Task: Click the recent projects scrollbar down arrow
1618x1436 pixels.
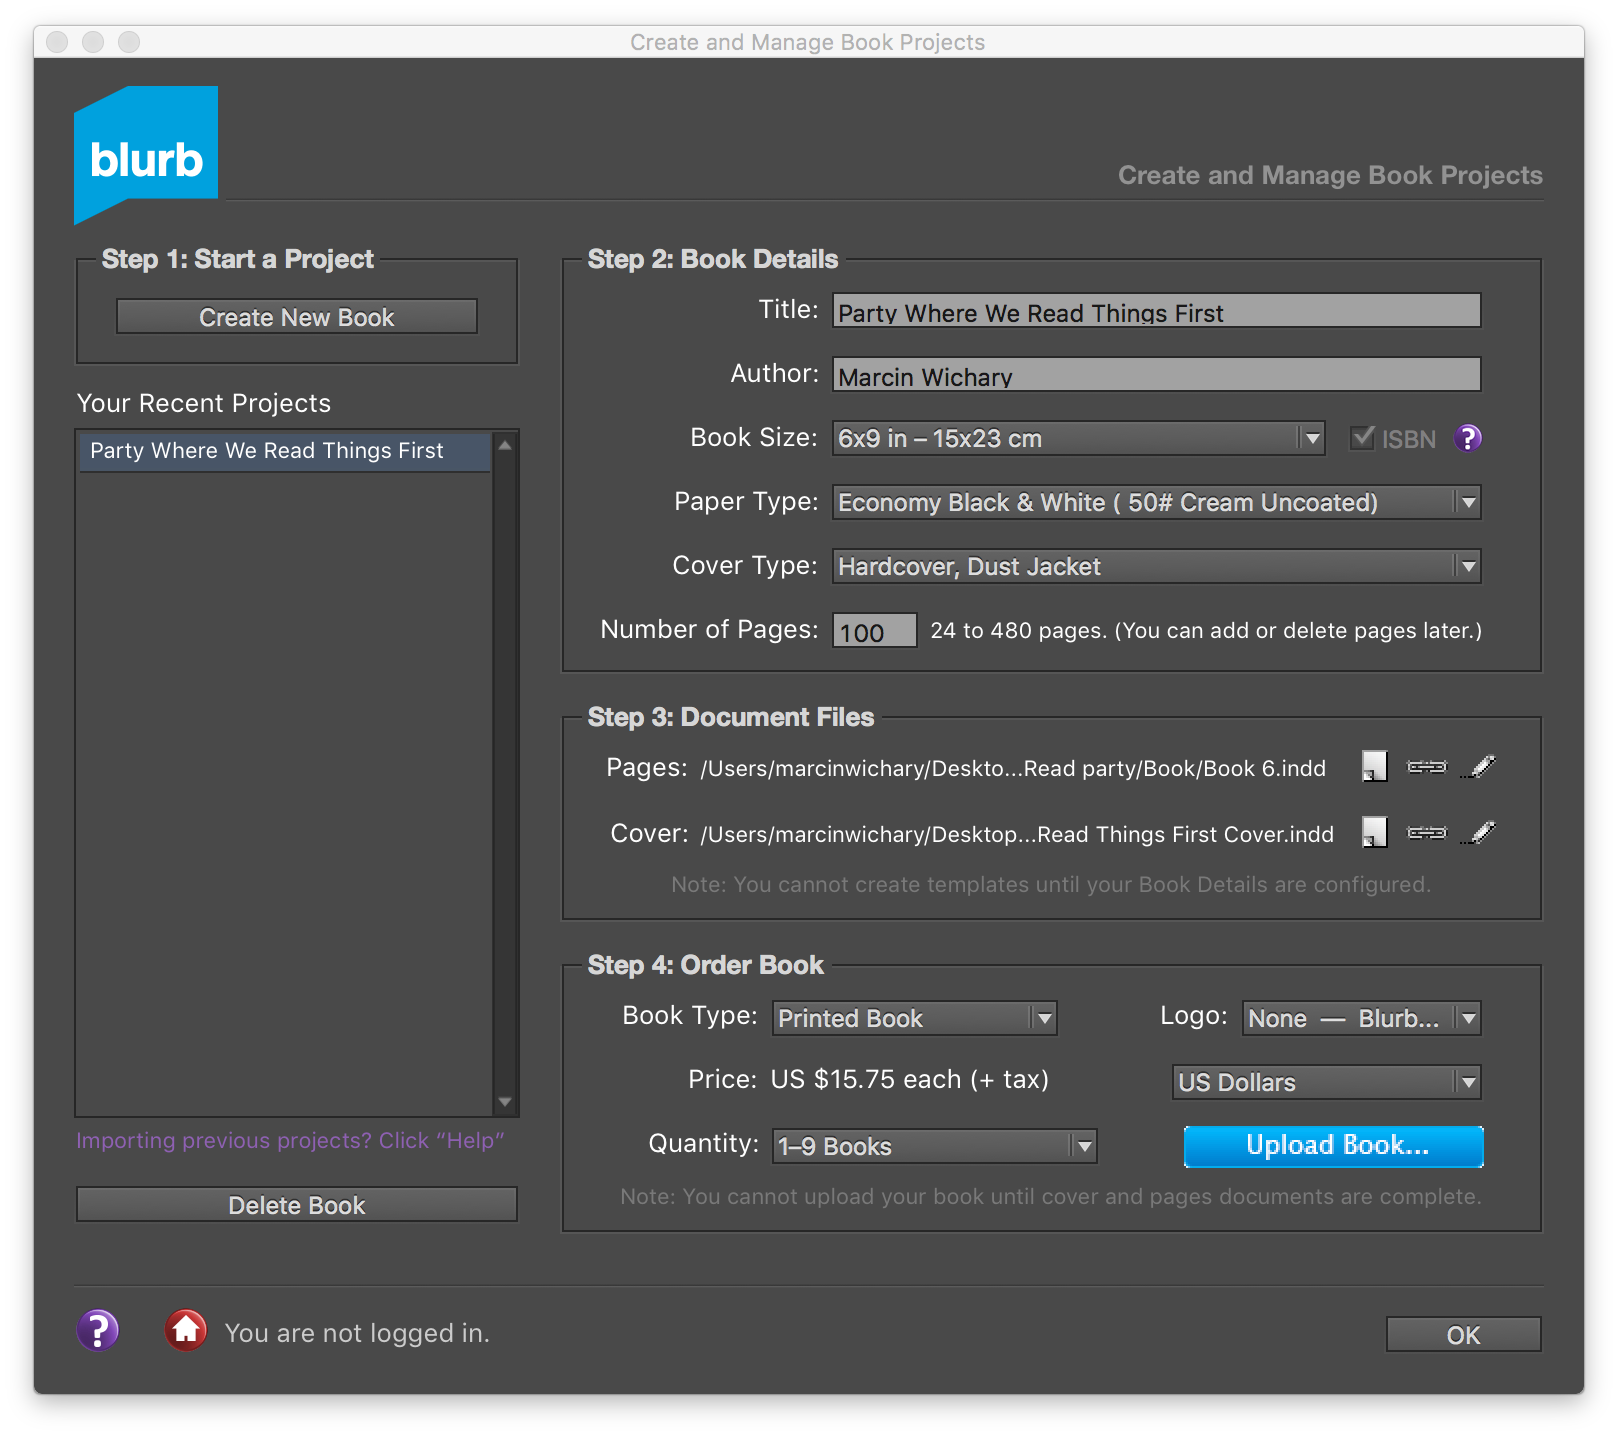Action: [505, 1102]
